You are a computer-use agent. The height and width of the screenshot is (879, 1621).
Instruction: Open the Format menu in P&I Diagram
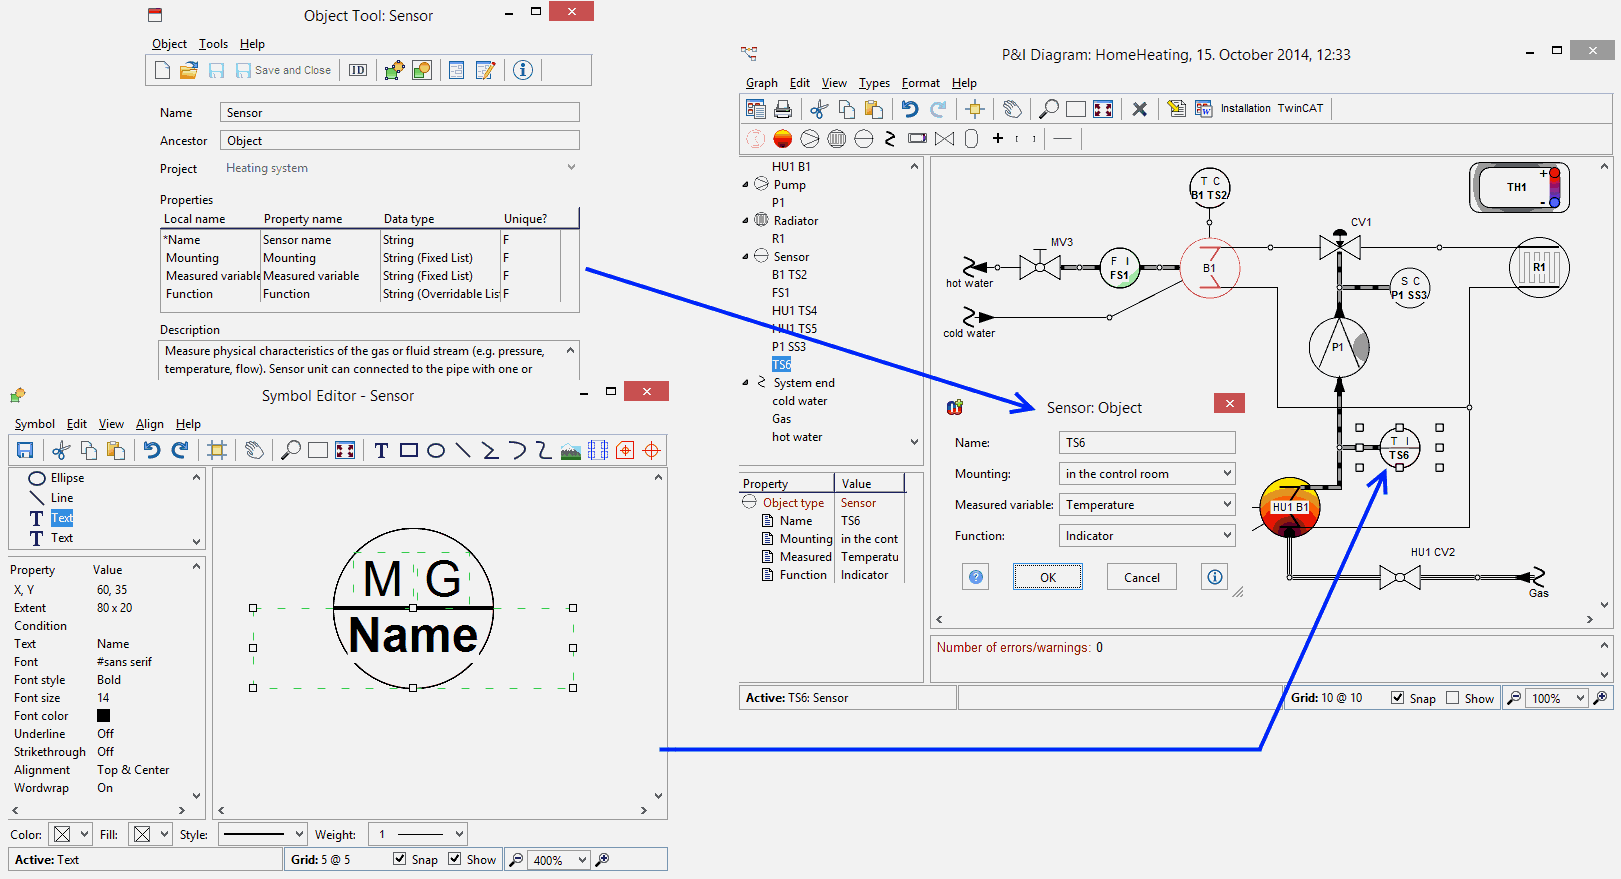(x=920, y=83)
